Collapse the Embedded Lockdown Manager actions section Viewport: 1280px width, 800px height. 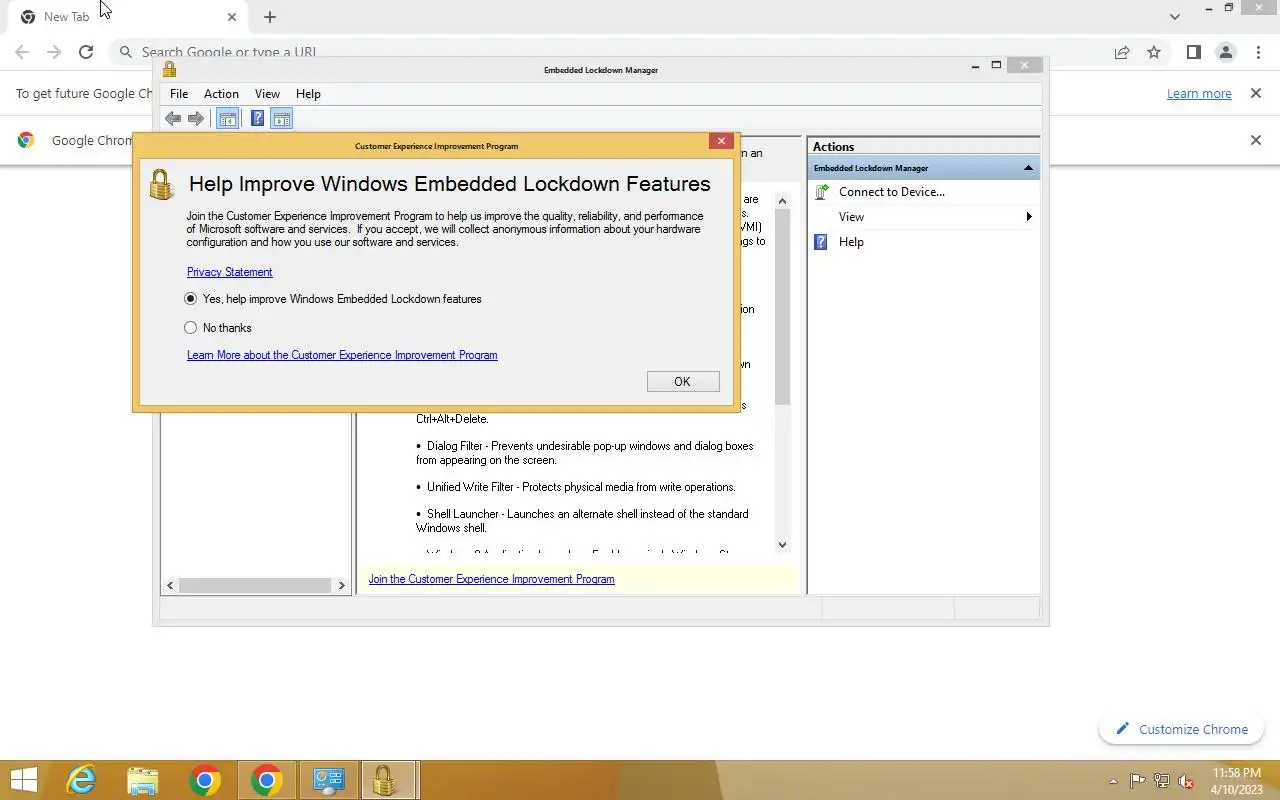pos(1028,168)
